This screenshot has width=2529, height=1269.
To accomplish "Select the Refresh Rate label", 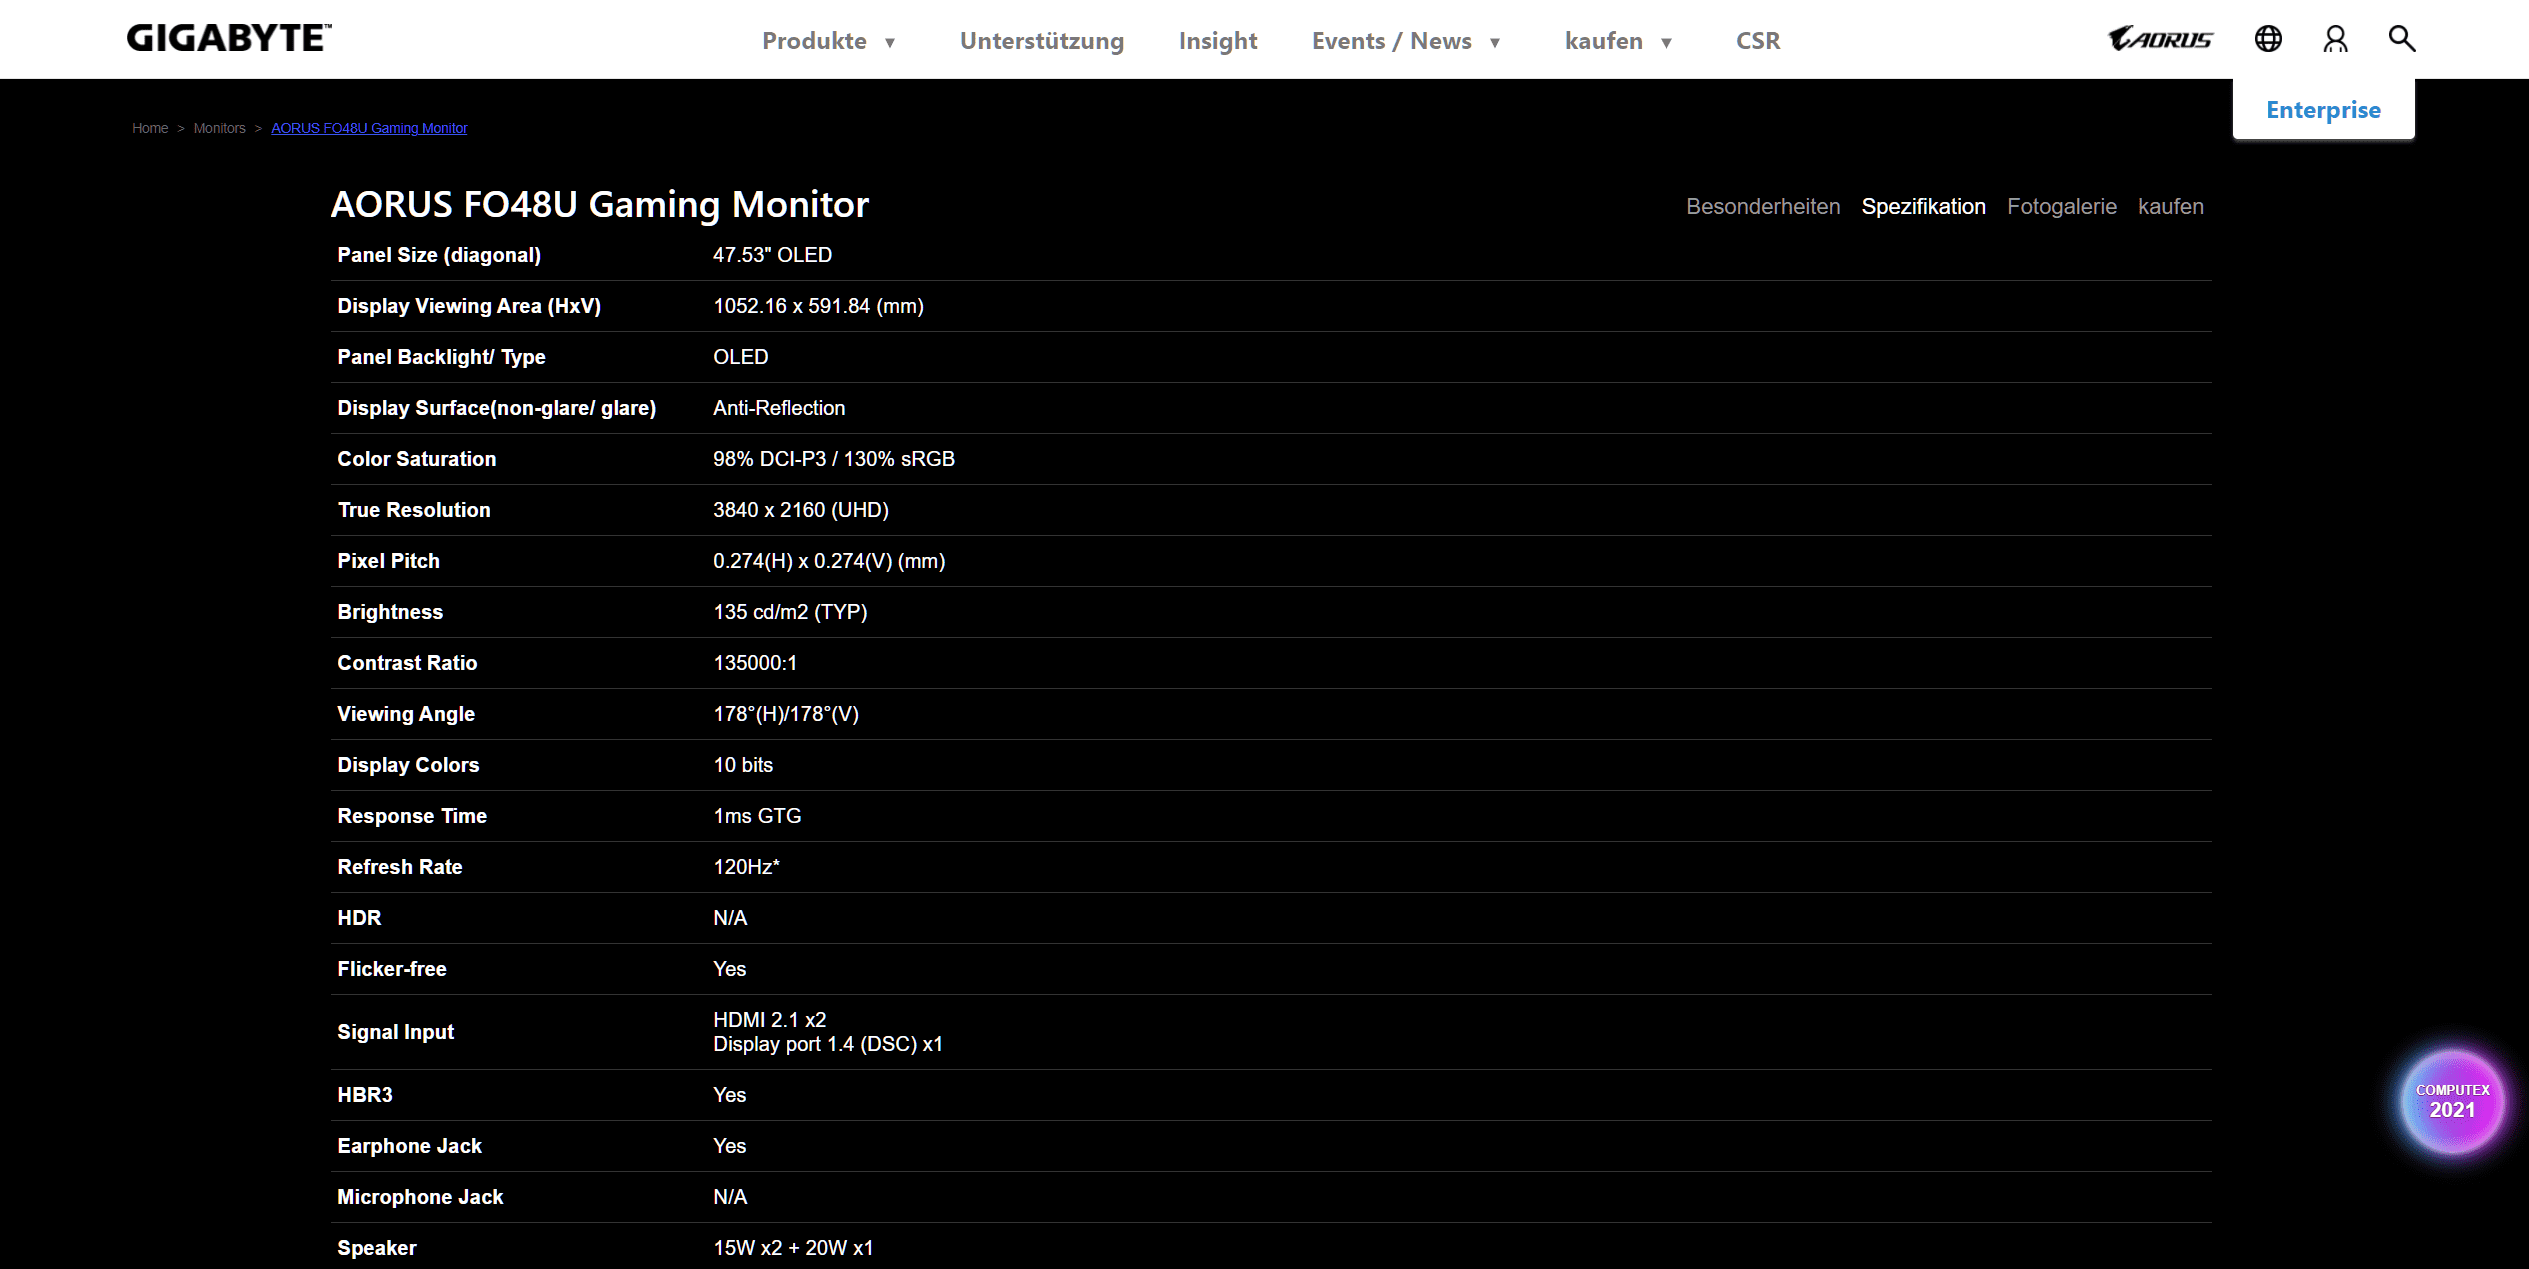I will (x=400, y=867).
